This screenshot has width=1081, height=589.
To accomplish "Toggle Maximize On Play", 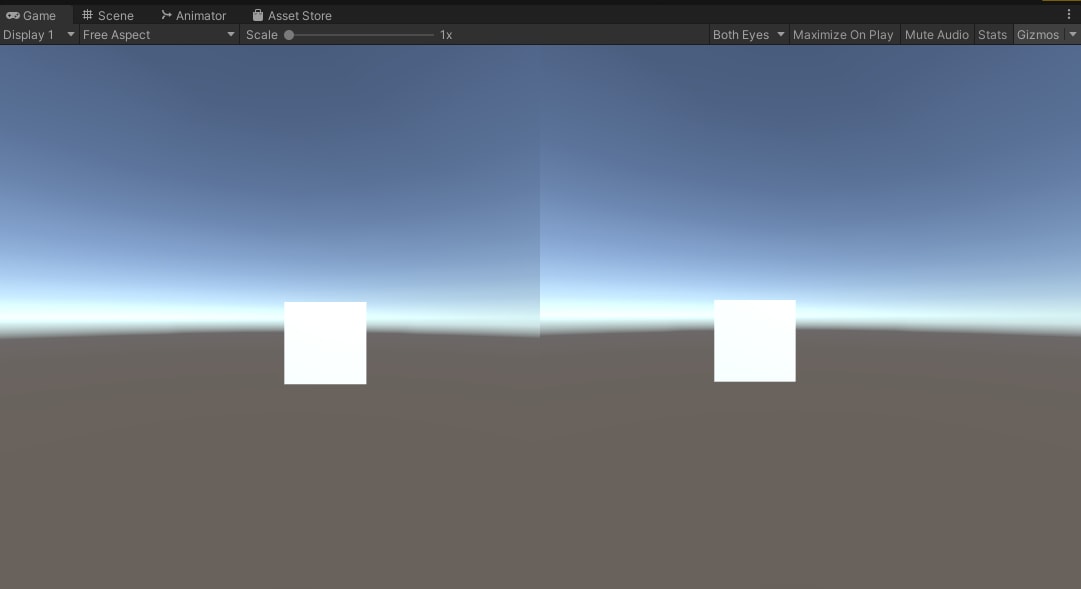I will pos(842,34).
